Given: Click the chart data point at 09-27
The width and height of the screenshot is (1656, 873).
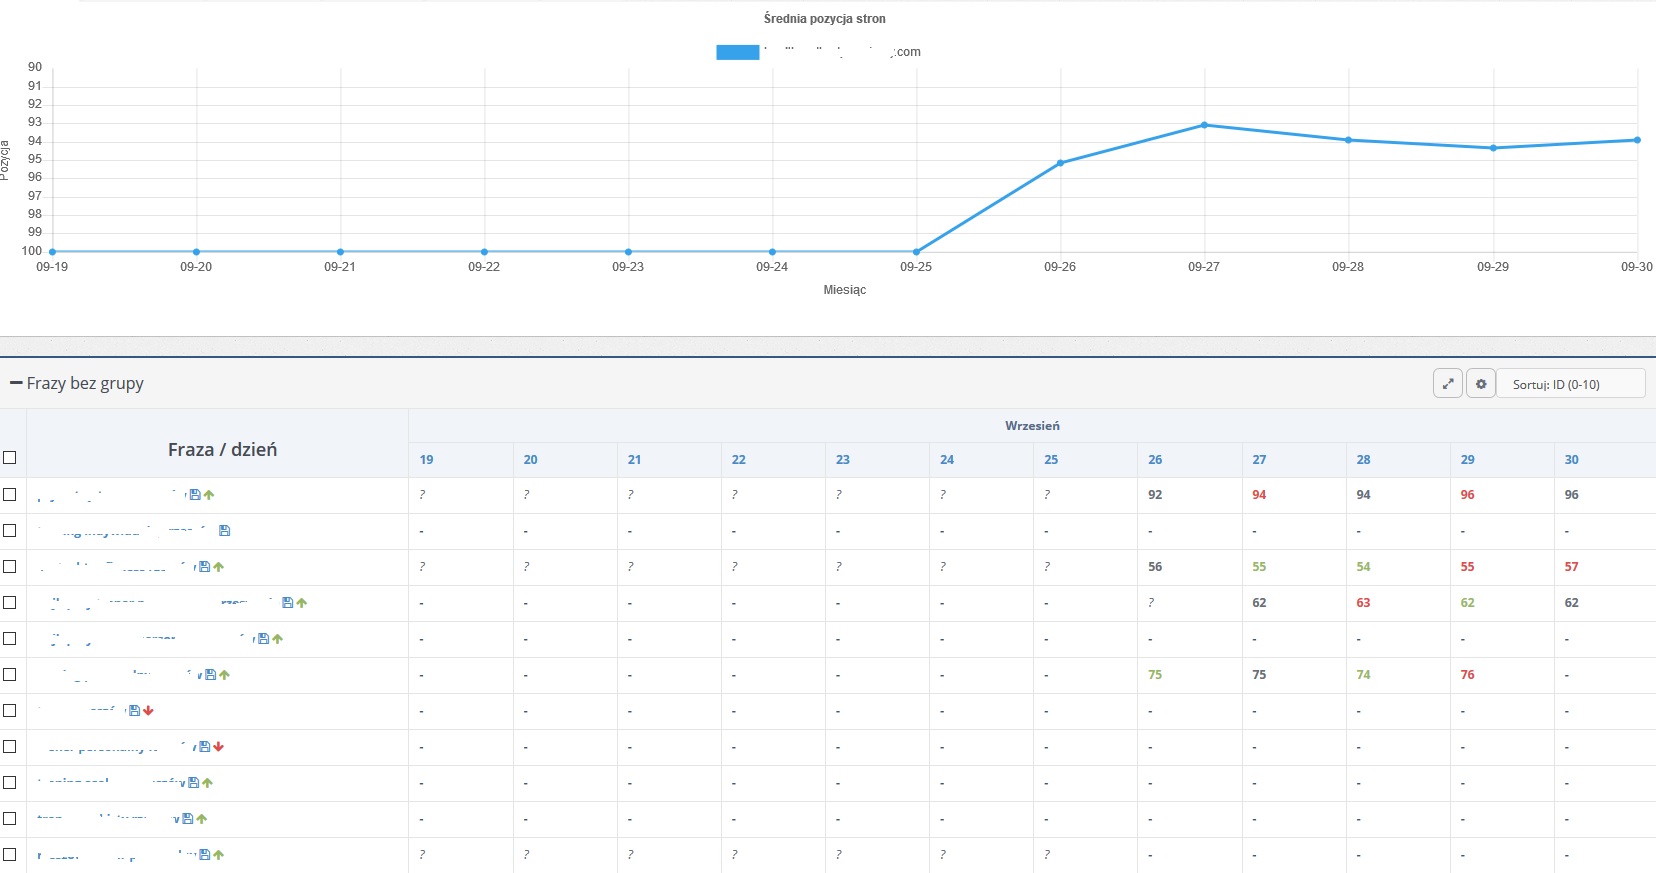Looking at the screenshot, I should click(x=1204, y=125).
